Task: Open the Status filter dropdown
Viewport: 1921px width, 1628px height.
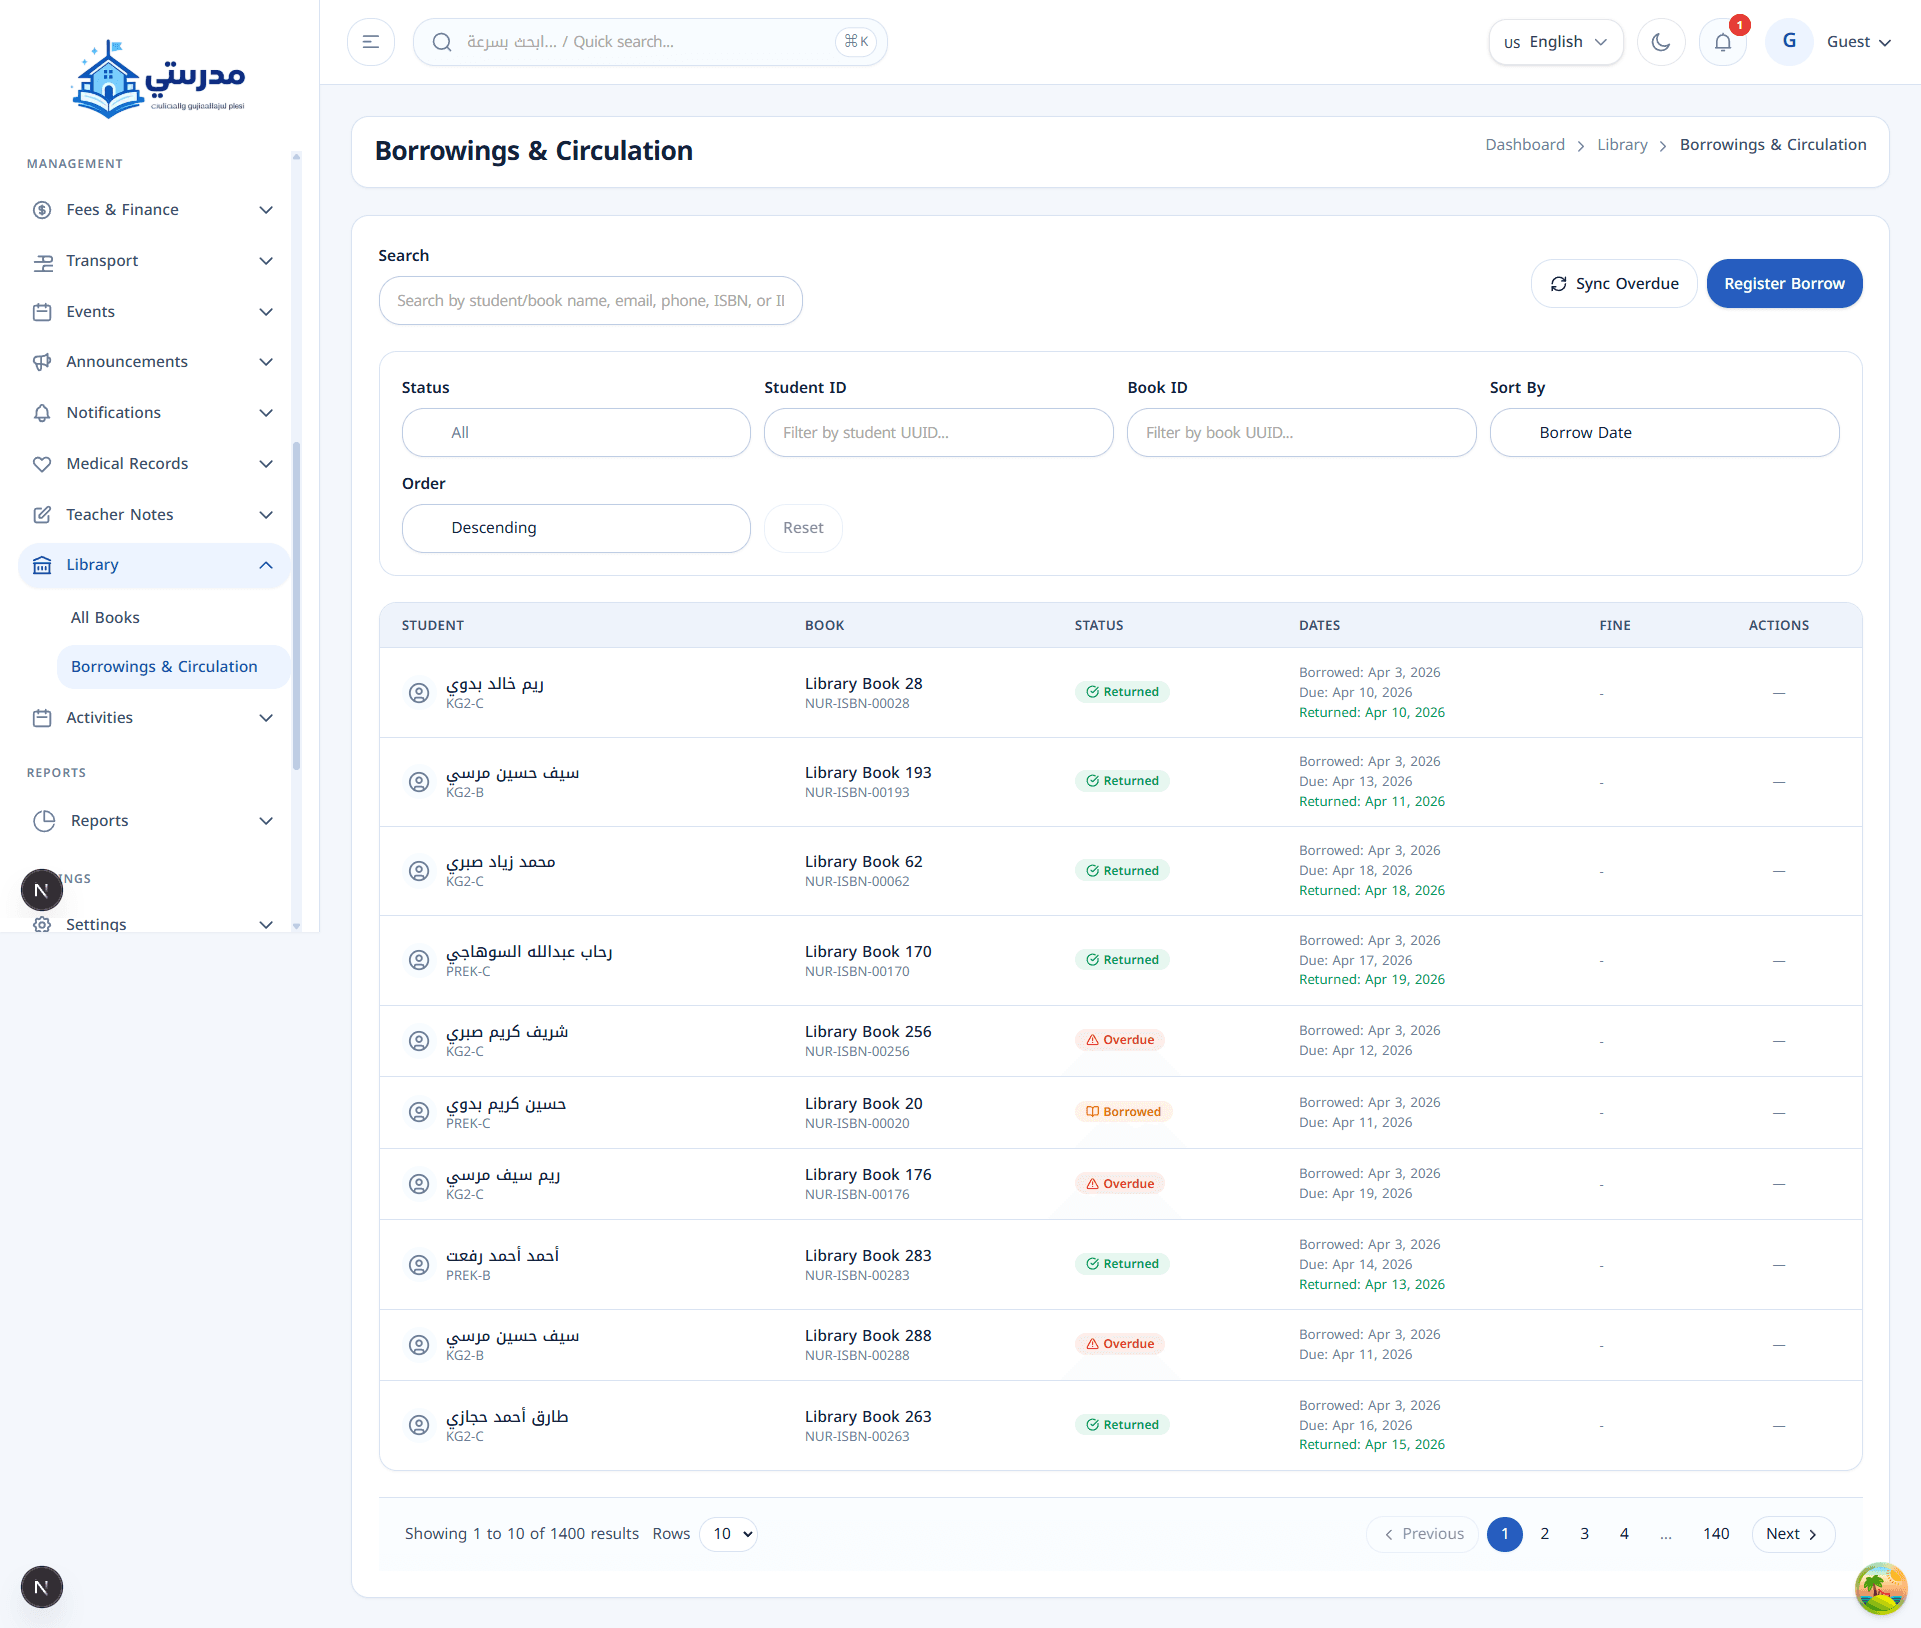Action: click(x=576, y=433)
